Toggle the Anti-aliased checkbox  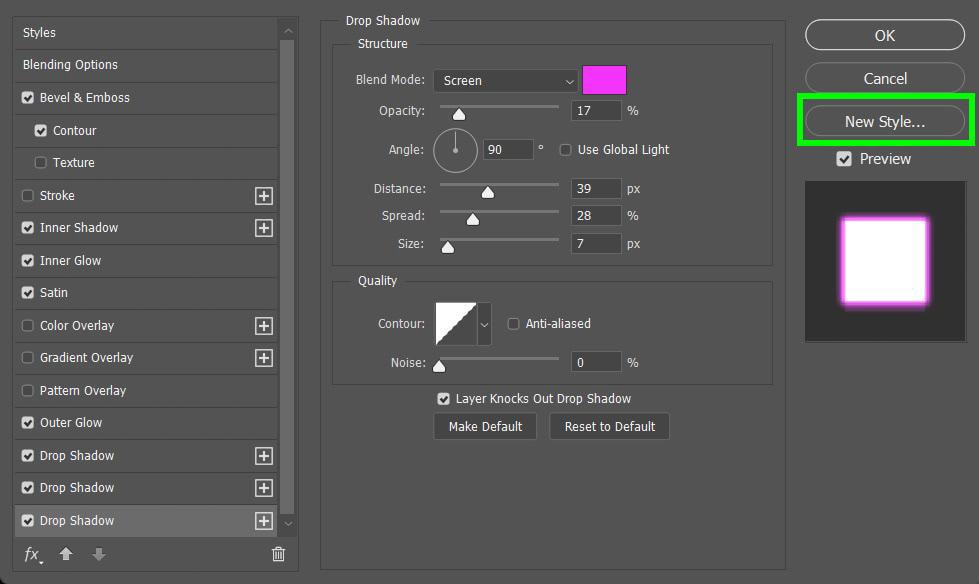(513, 324)
